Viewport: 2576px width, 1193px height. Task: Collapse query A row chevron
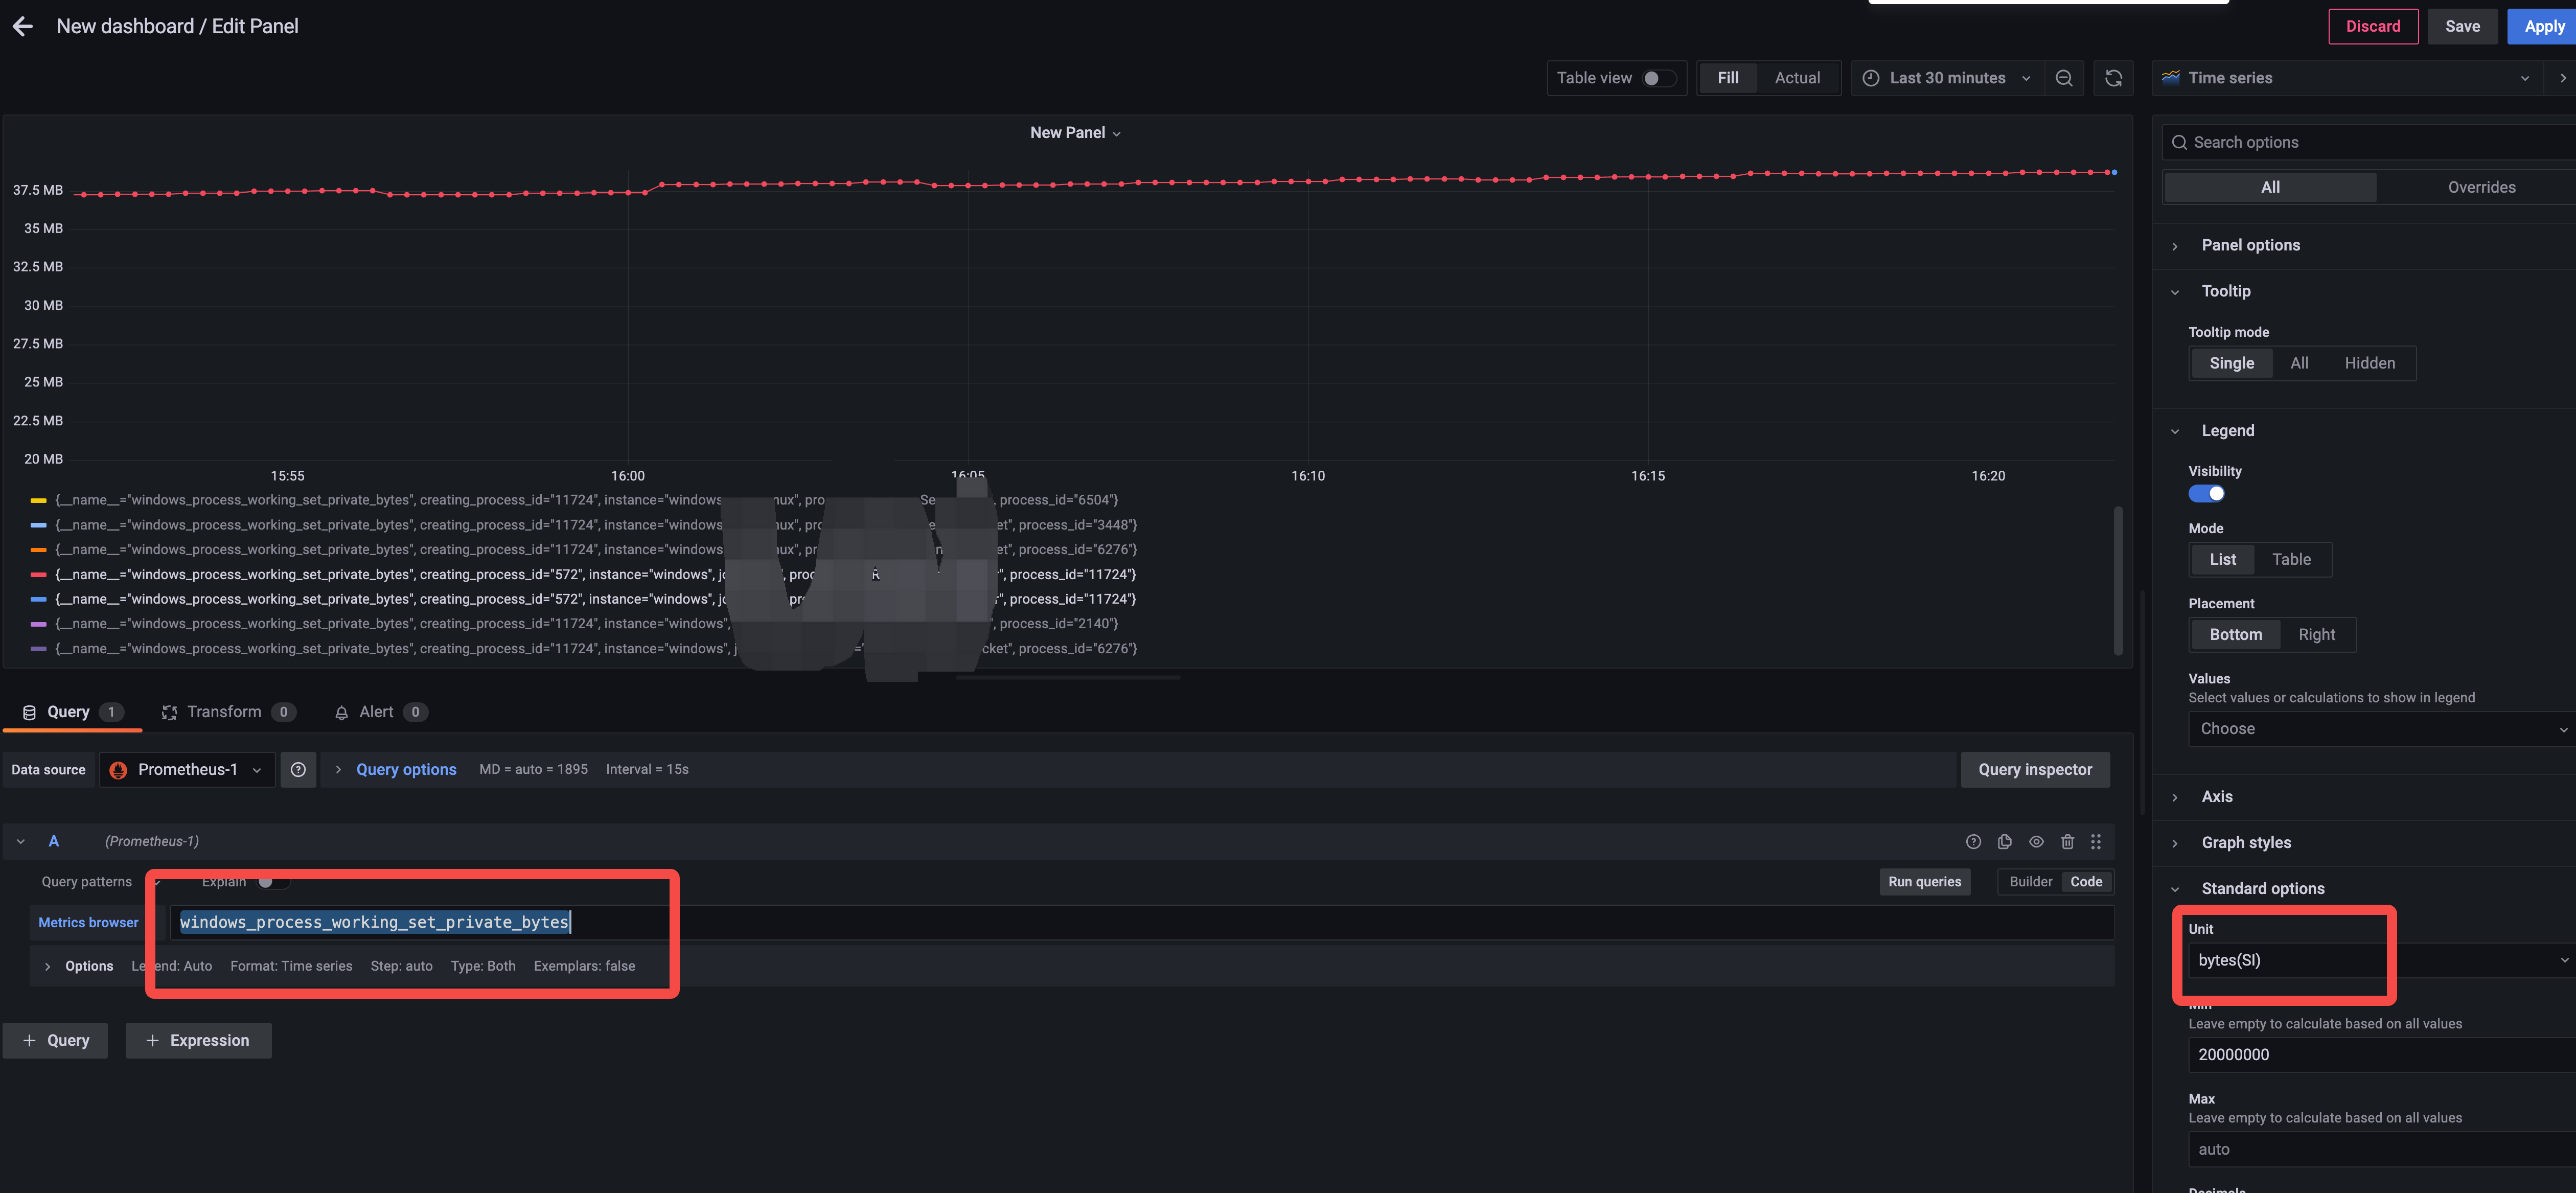(20, 842)
